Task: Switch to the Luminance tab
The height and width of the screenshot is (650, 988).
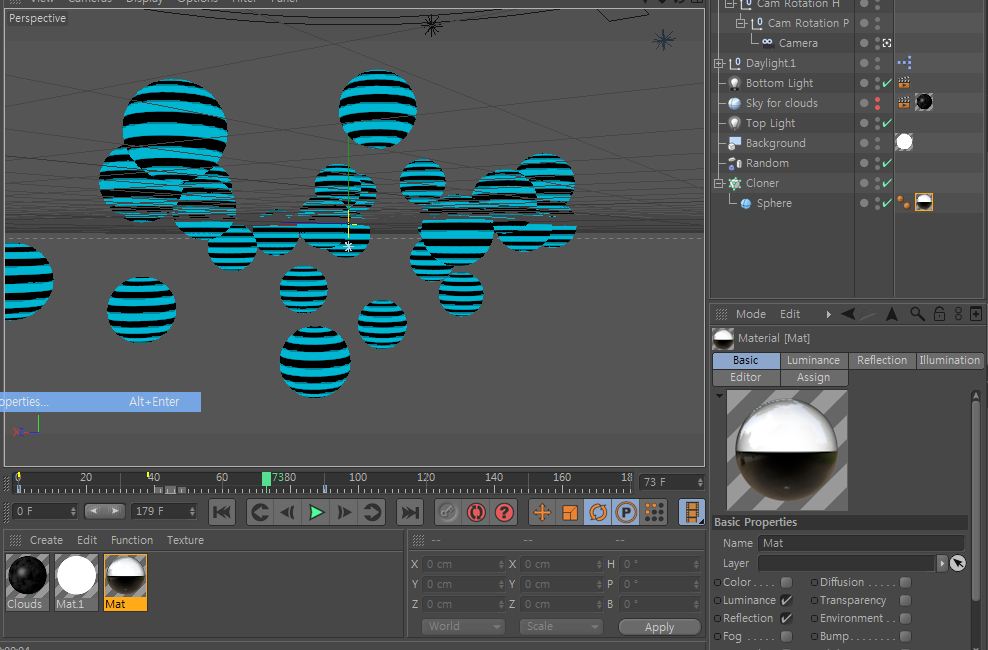Action: (x=813, y=360)
